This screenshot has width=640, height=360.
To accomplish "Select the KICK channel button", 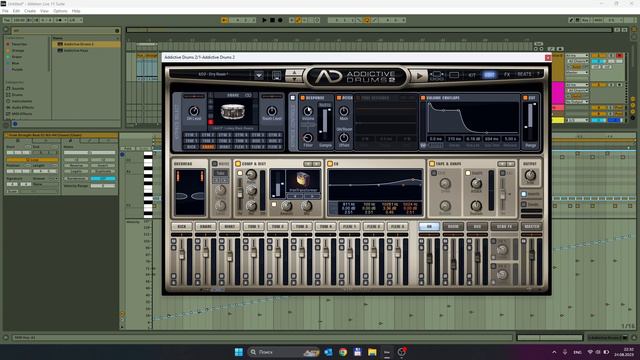I will pyautogui.click(x=181, y=226).
